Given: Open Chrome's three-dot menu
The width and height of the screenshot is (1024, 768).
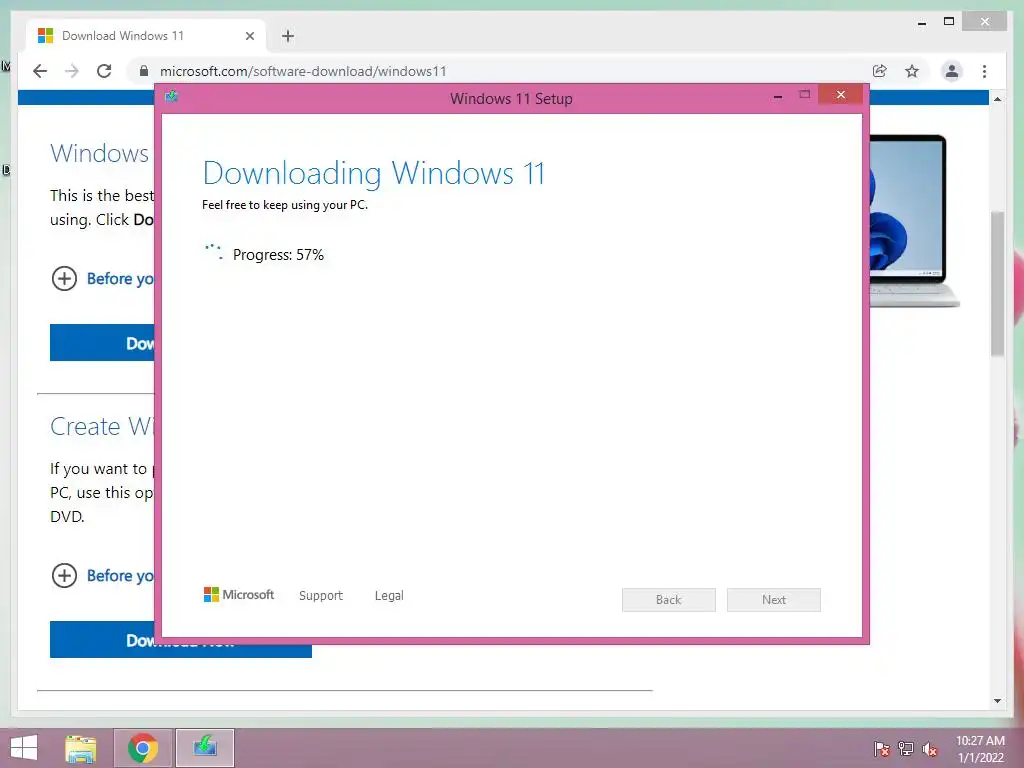Looking at the screenshot, I should 984,71.
